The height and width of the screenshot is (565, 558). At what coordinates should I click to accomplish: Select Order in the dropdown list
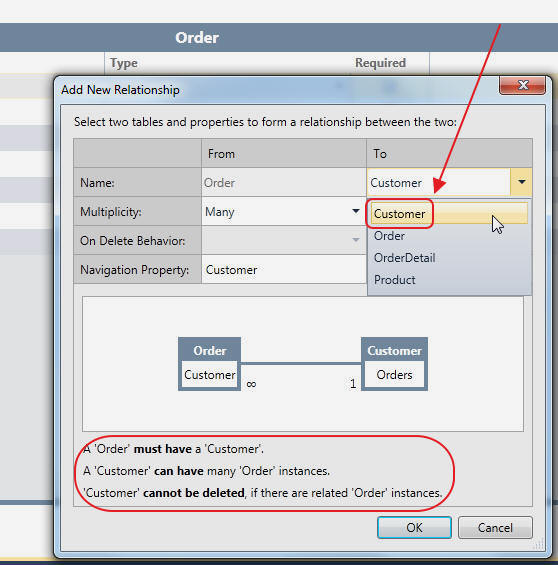(x=449, y=236)
